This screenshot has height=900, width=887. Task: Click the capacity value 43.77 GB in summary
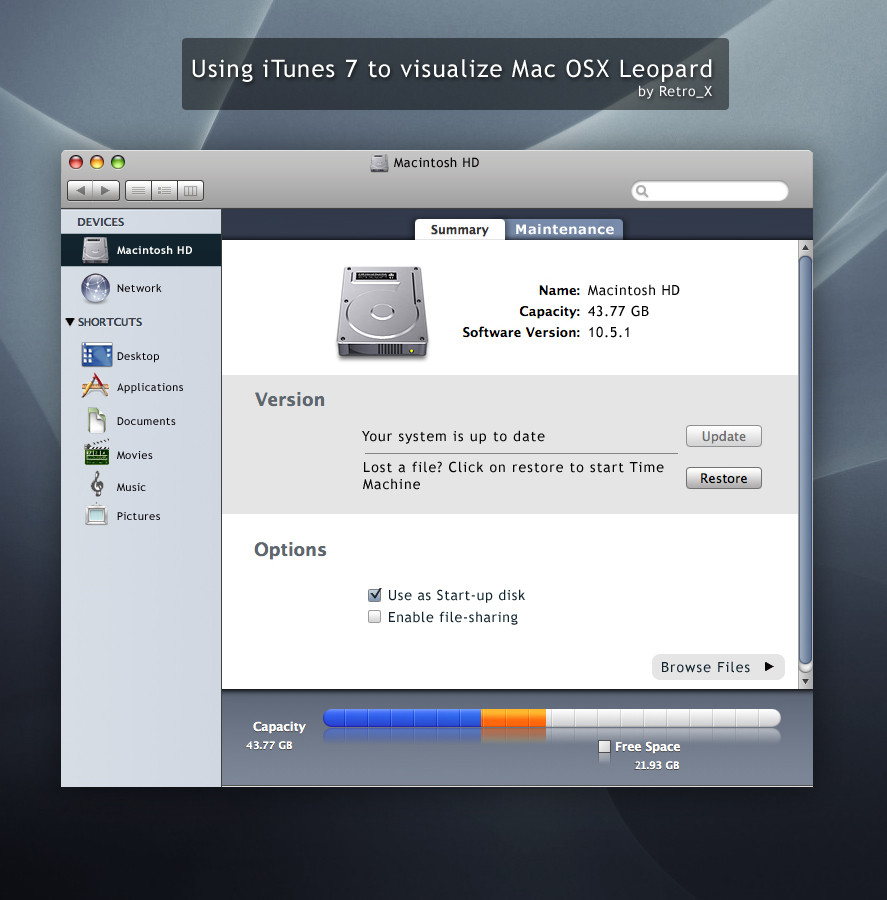coord(618,311)
